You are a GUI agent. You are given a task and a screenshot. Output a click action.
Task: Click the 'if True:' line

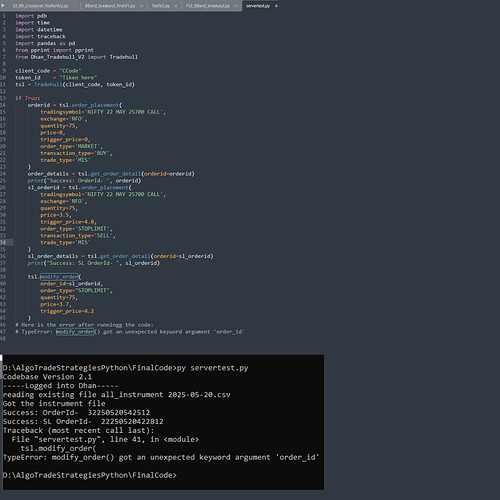click(28, 98)
